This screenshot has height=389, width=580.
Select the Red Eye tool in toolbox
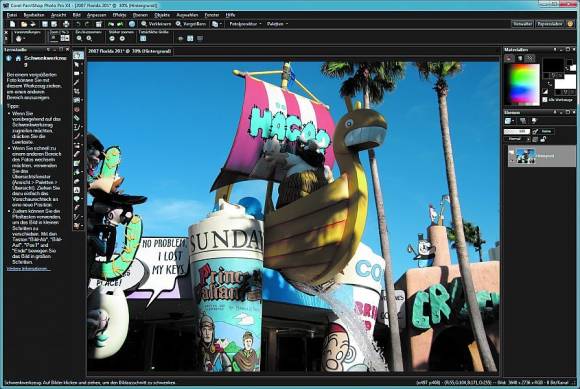77,109
